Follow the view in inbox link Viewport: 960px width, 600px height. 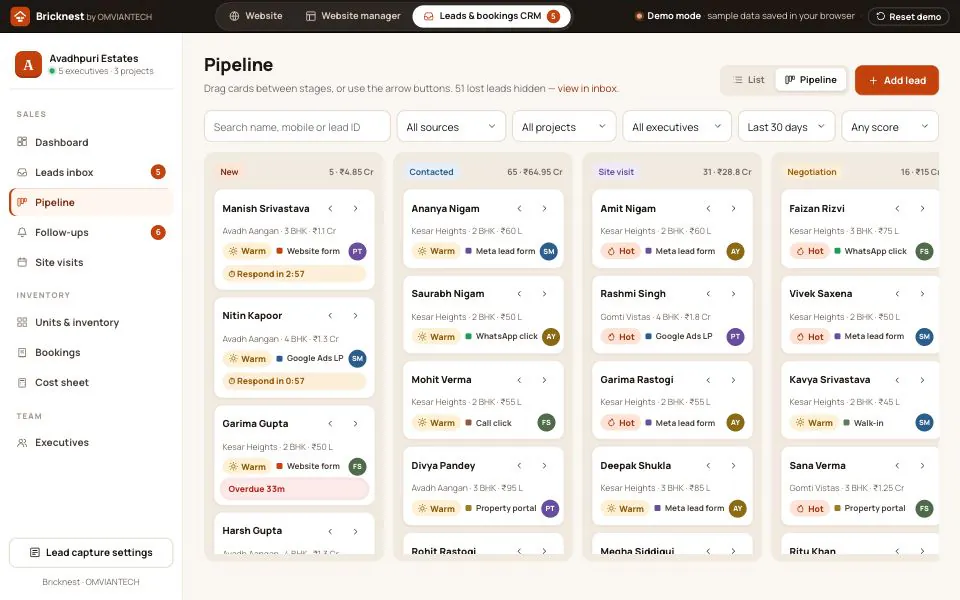pyautogui.click(x=587, y=88)
